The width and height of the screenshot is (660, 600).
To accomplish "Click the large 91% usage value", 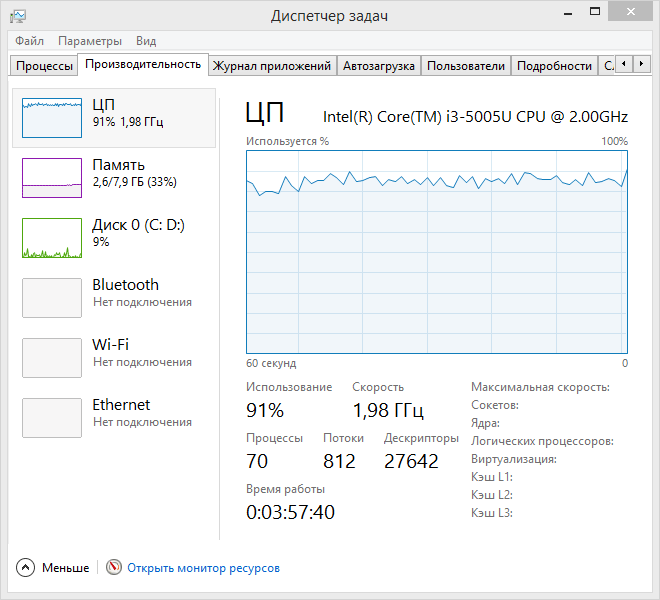I will tap(265, 410).
